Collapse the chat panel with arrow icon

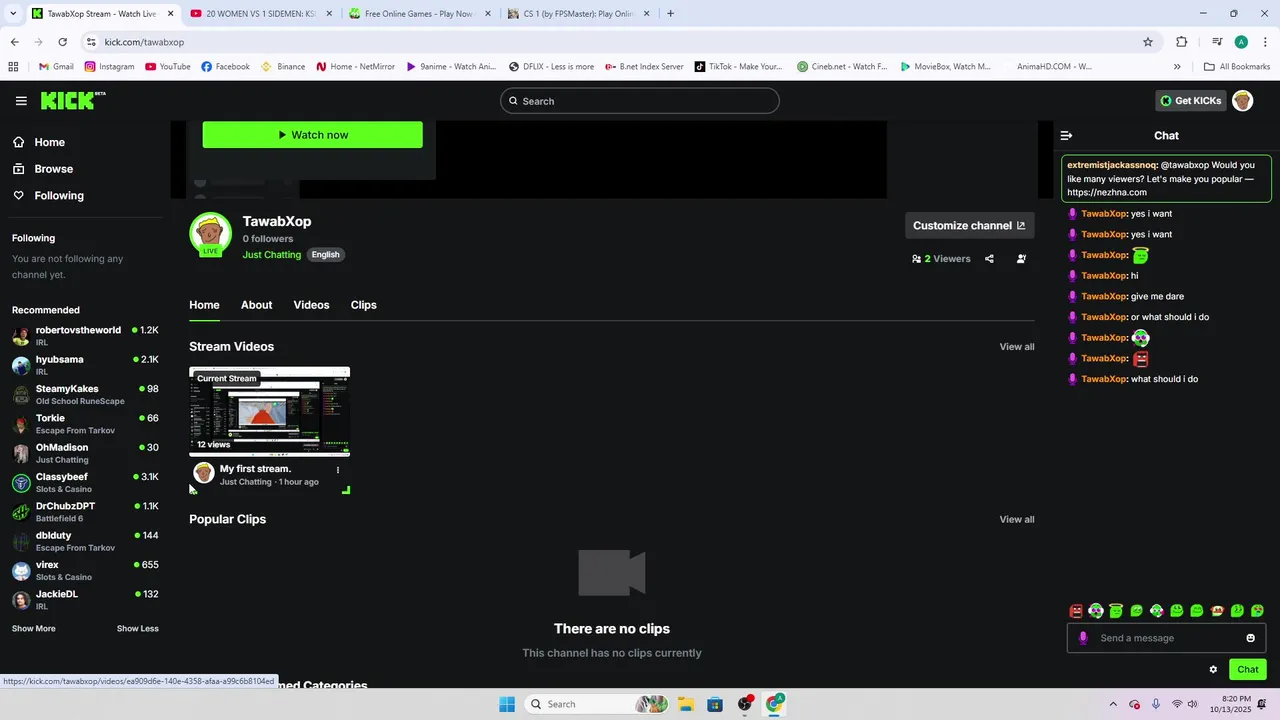[x=1066, y=135]
